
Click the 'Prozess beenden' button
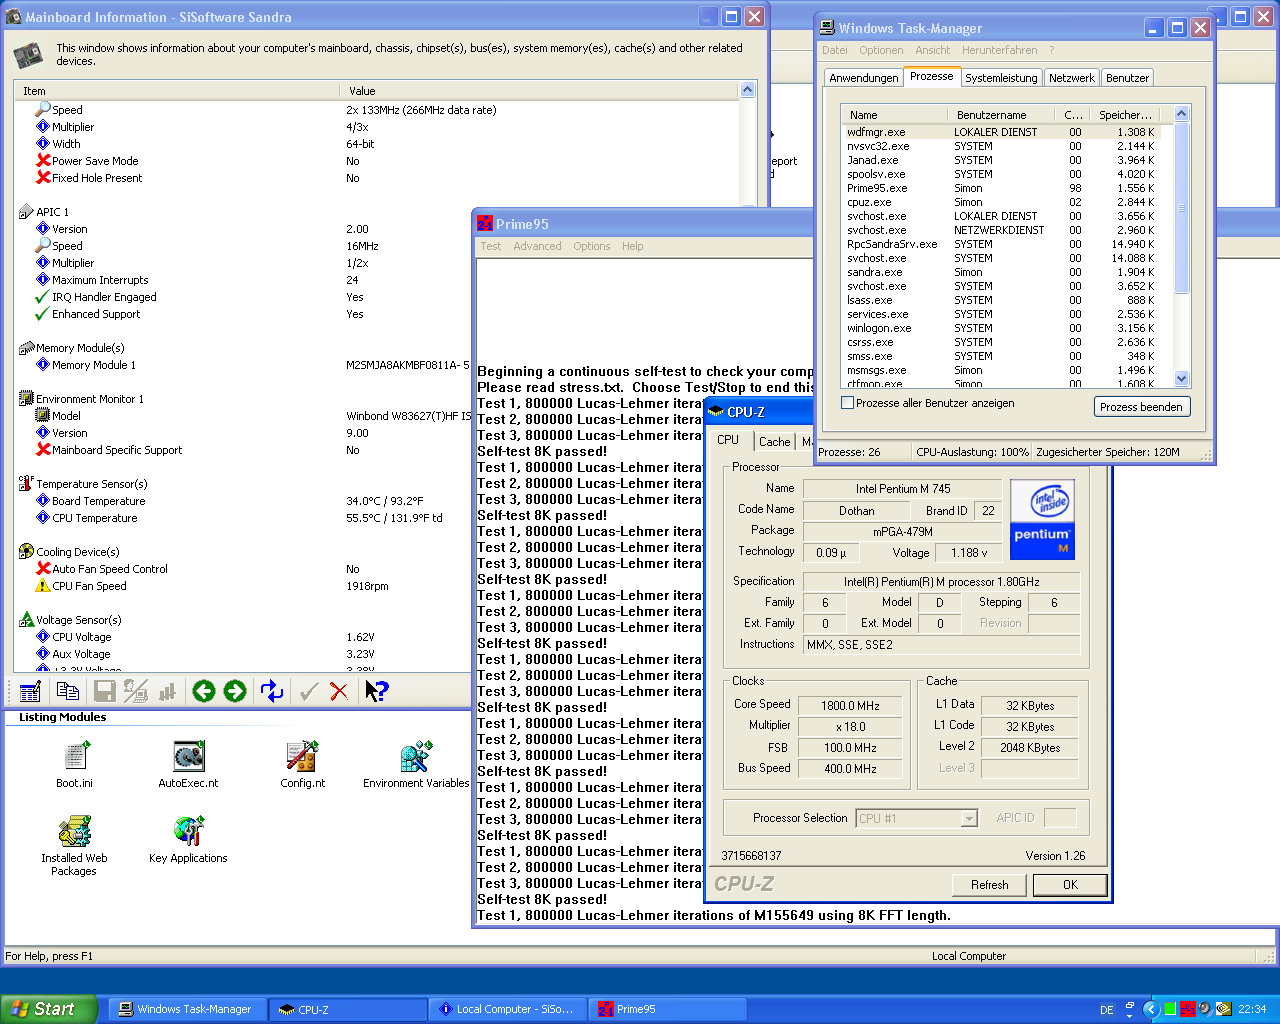[x=1141, y=407]
